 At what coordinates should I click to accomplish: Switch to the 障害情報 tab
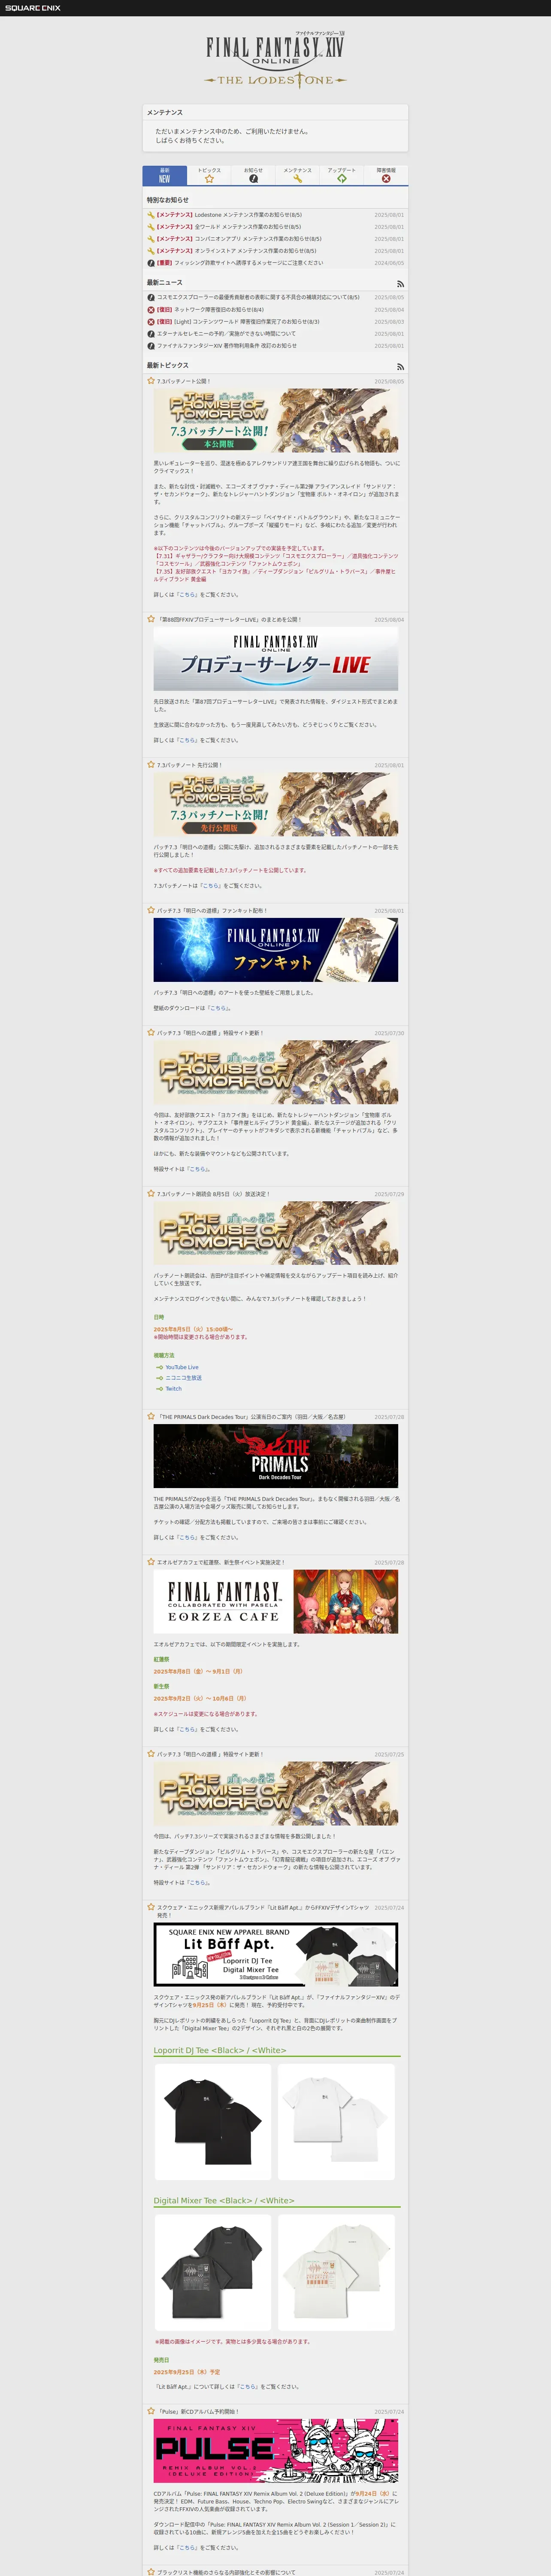[386, 176]
